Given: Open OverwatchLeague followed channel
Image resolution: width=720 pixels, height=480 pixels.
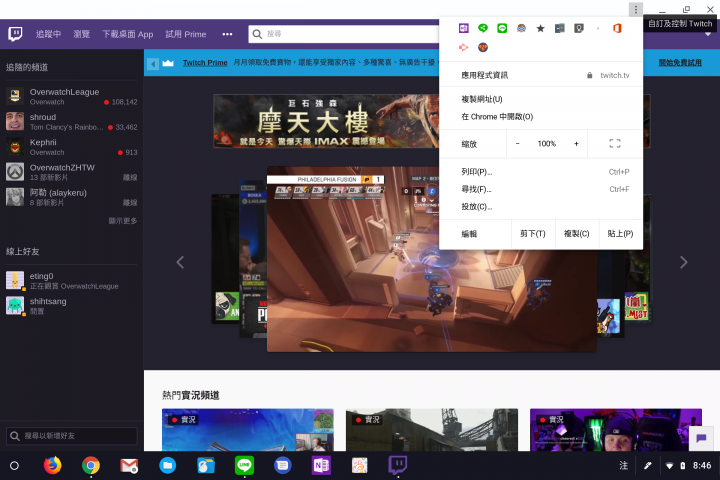Looking at the screenshot, I should (x=72, y=96).
